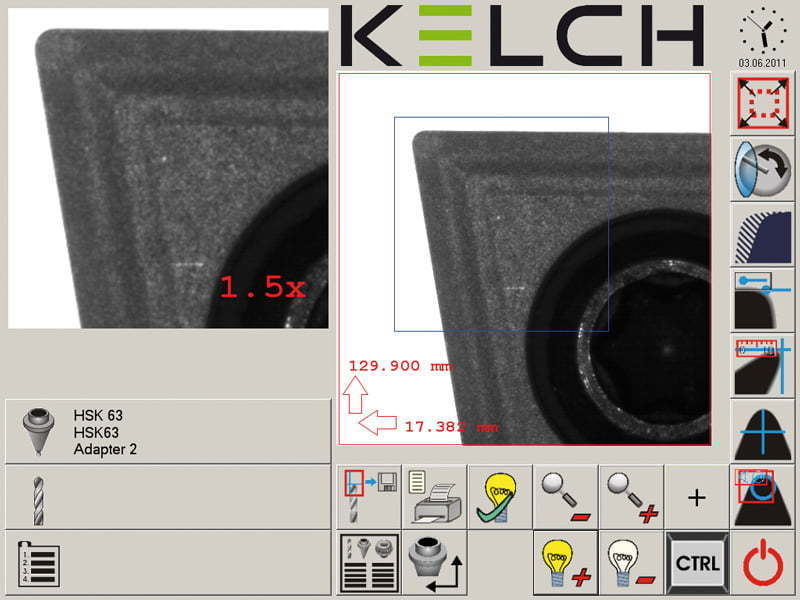Click the zoomed 1.5x camera preview image
This screenshot has width=800, height=600.
pyautogui.click(x=168, y=168)
